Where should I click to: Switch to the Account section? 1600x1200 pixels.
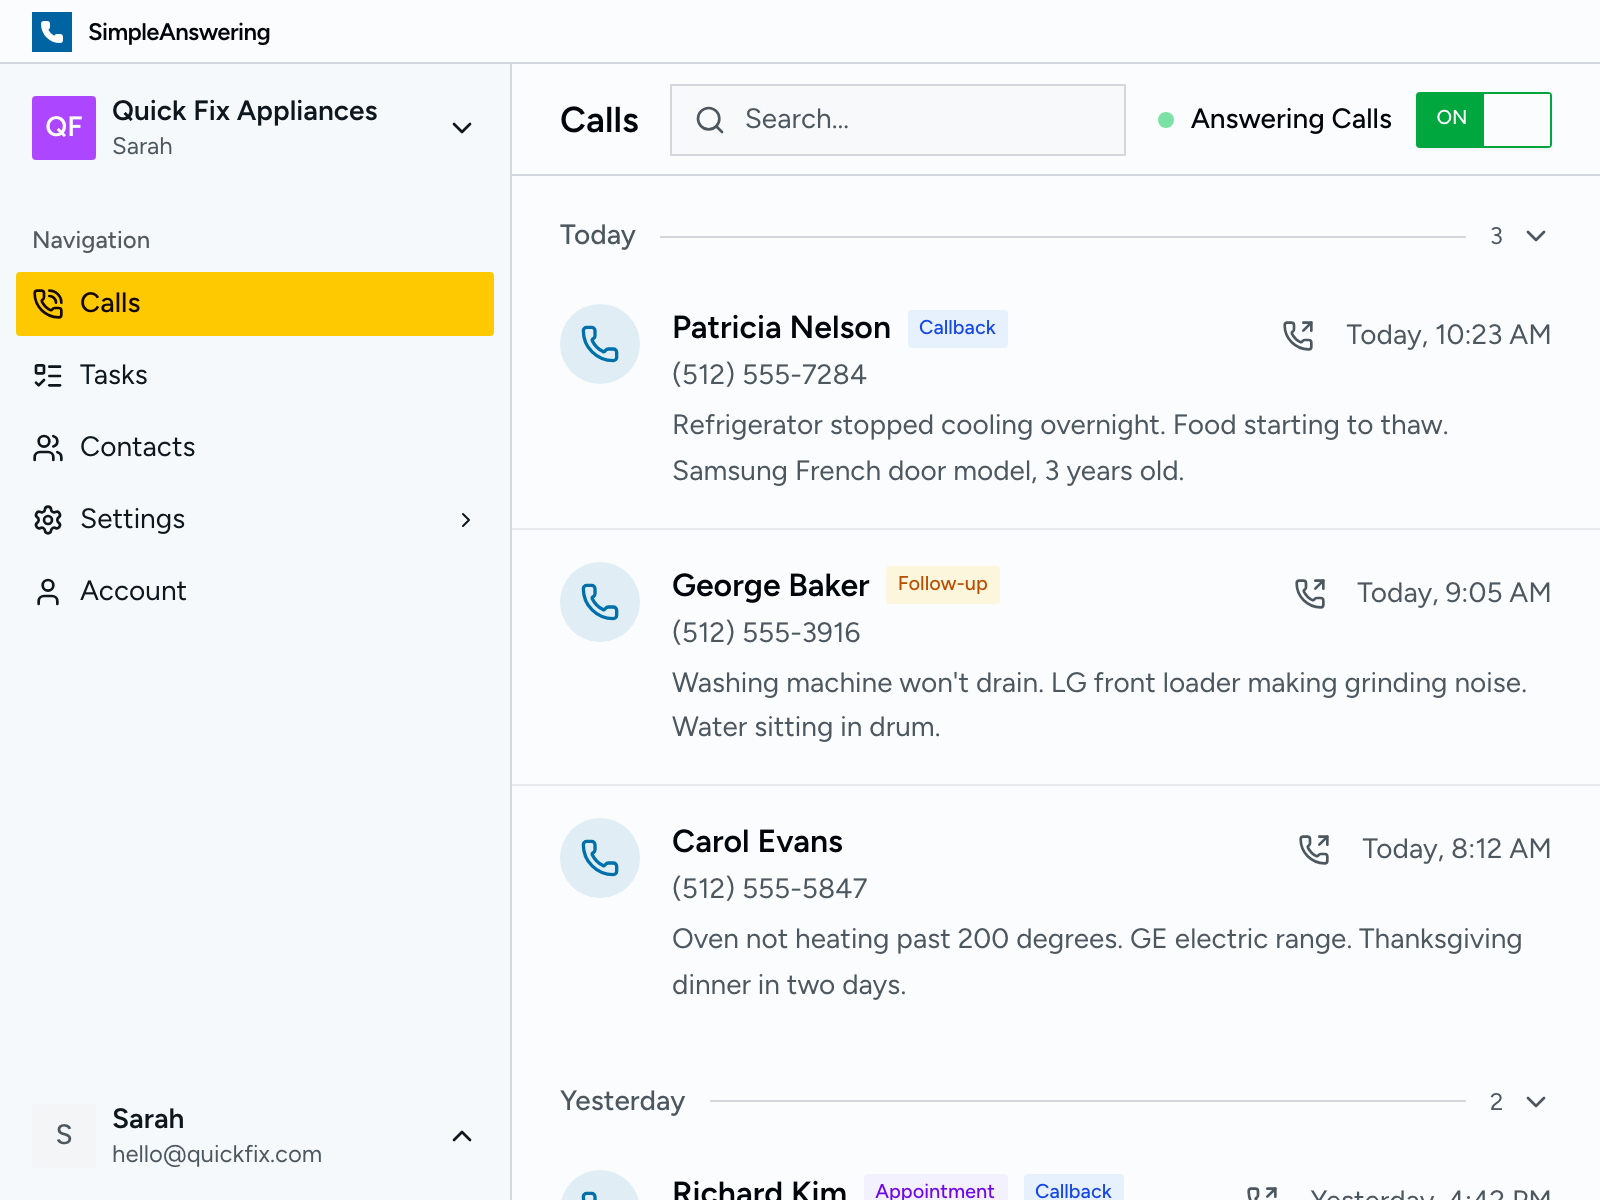(133, 591)
